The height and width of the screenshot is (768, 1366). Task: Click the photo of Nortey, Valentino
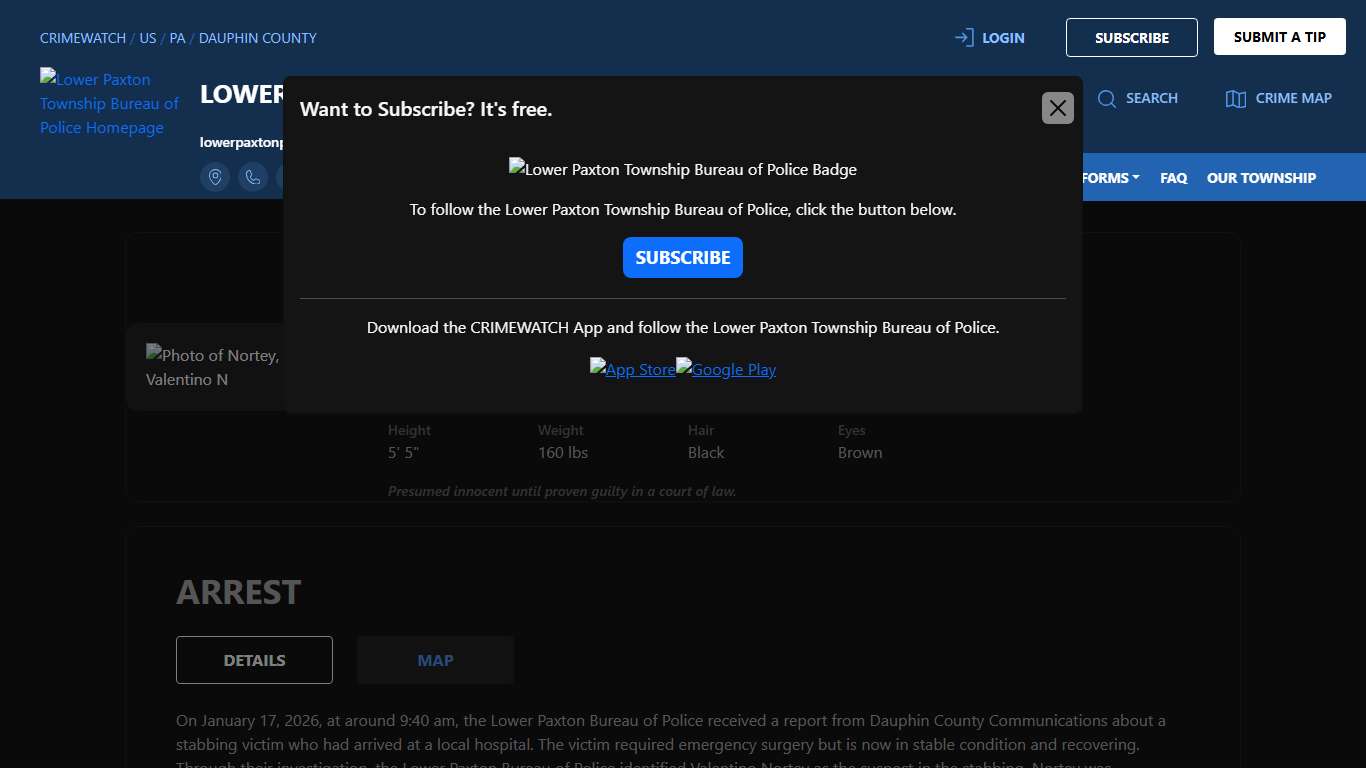click(212, 367)
